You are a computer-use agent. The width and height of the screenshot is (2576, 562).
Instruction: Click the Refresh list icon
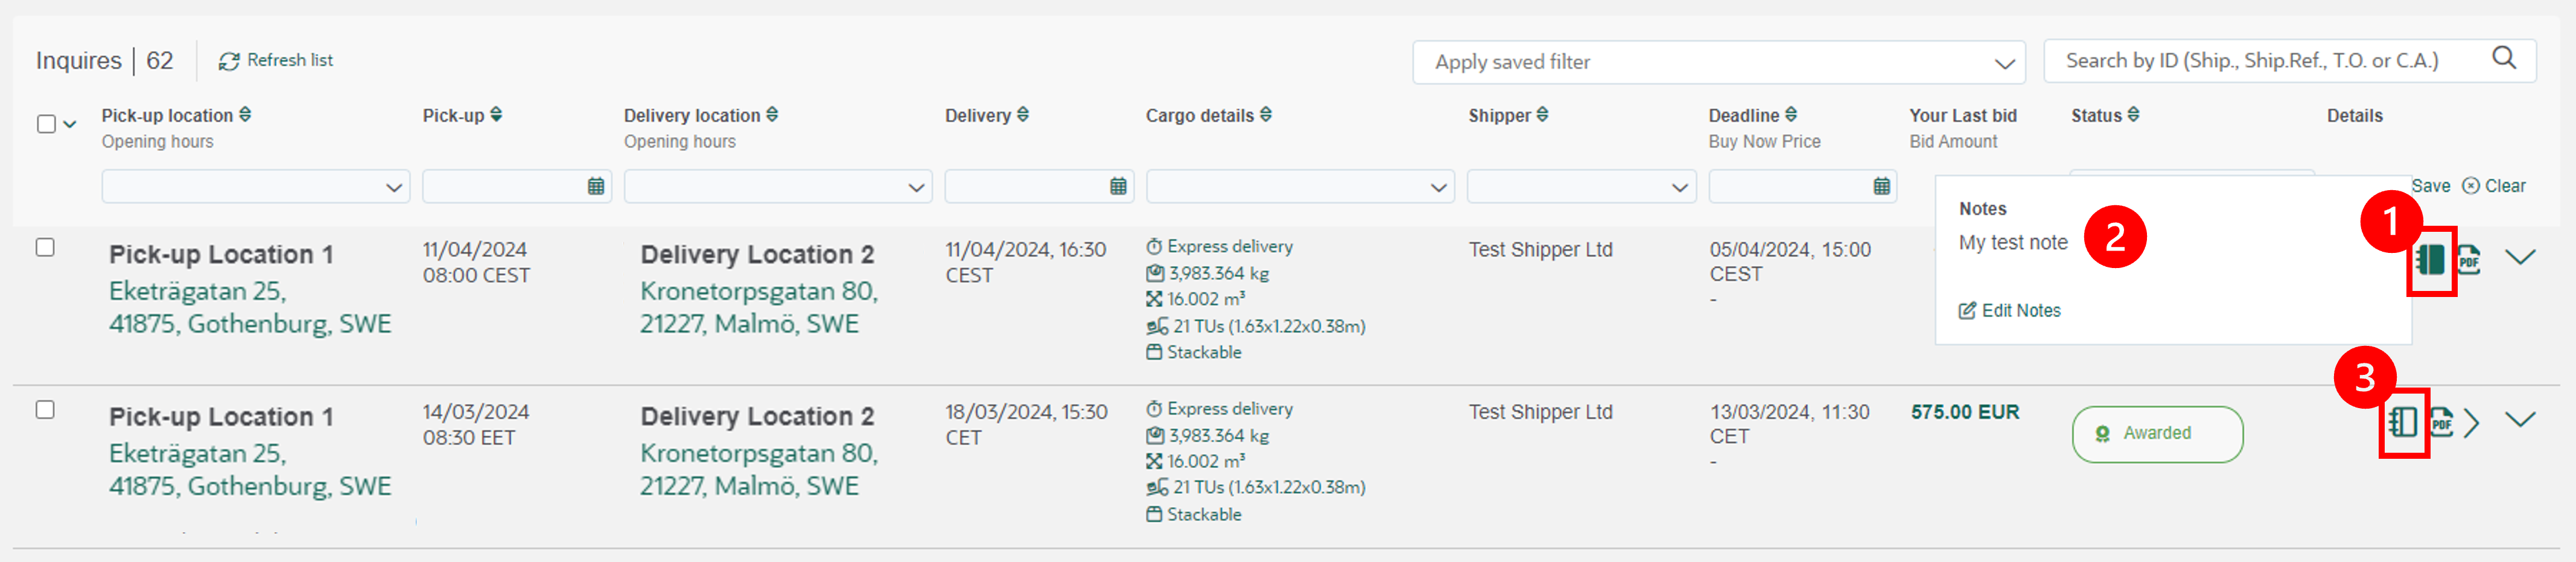pos(229,61)
